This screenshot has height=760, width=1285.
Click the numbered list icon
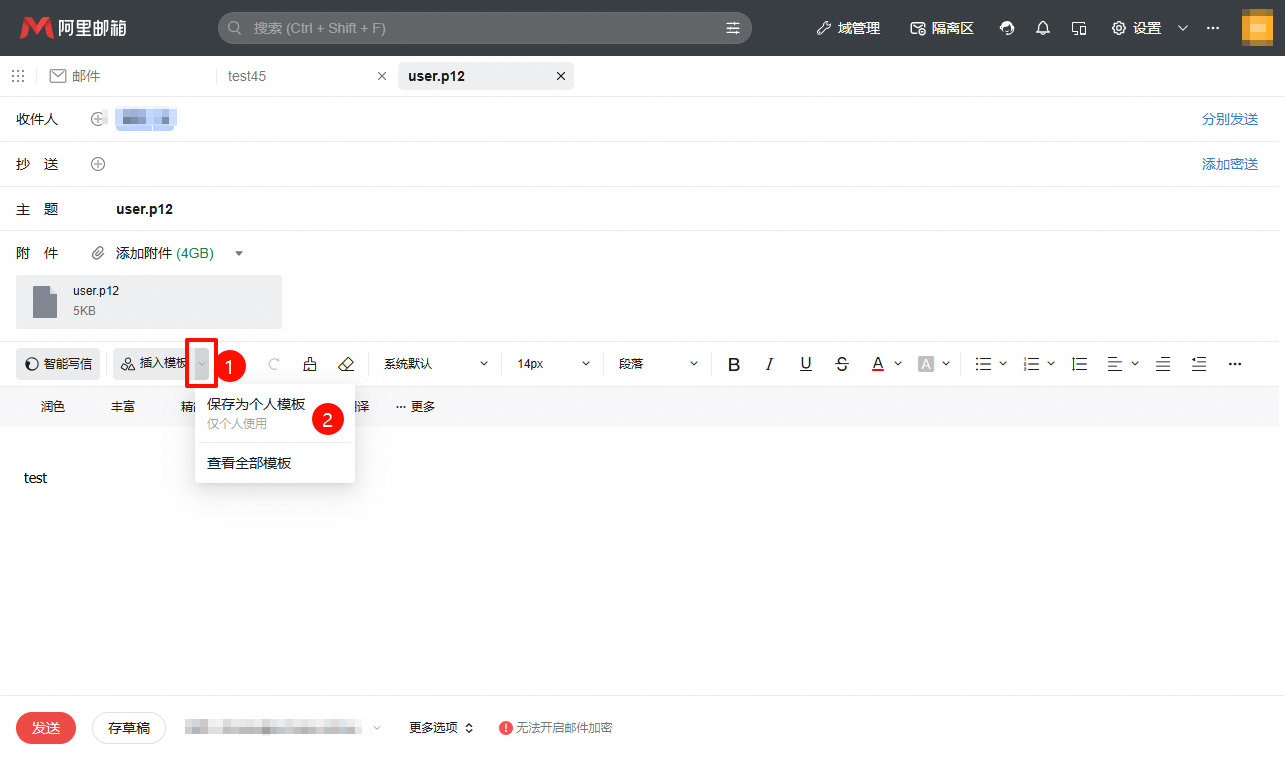(1032, 364)
